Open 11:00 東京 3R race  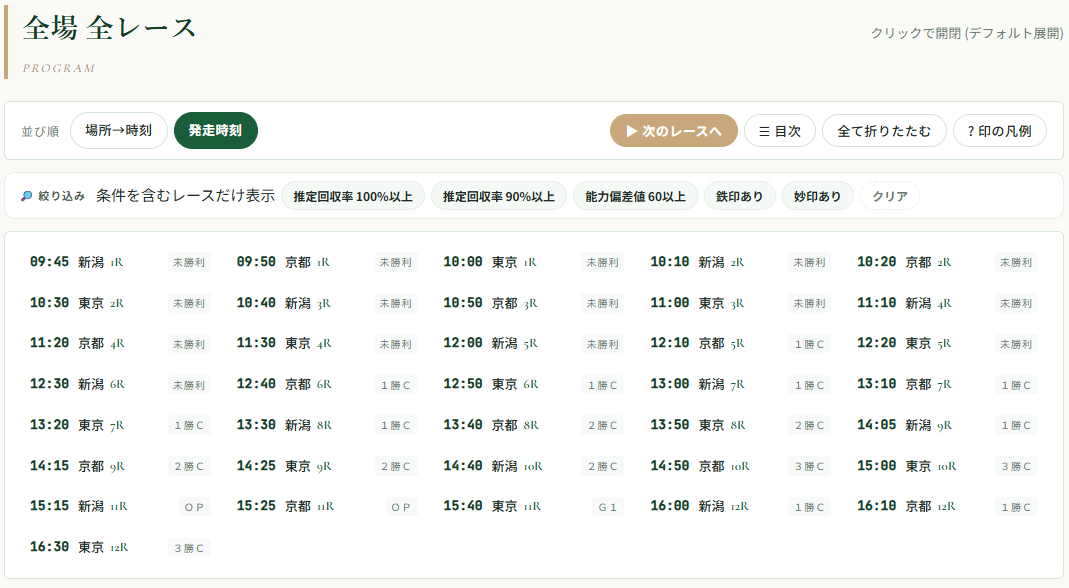pyautogui.click(x=740, y=303)
